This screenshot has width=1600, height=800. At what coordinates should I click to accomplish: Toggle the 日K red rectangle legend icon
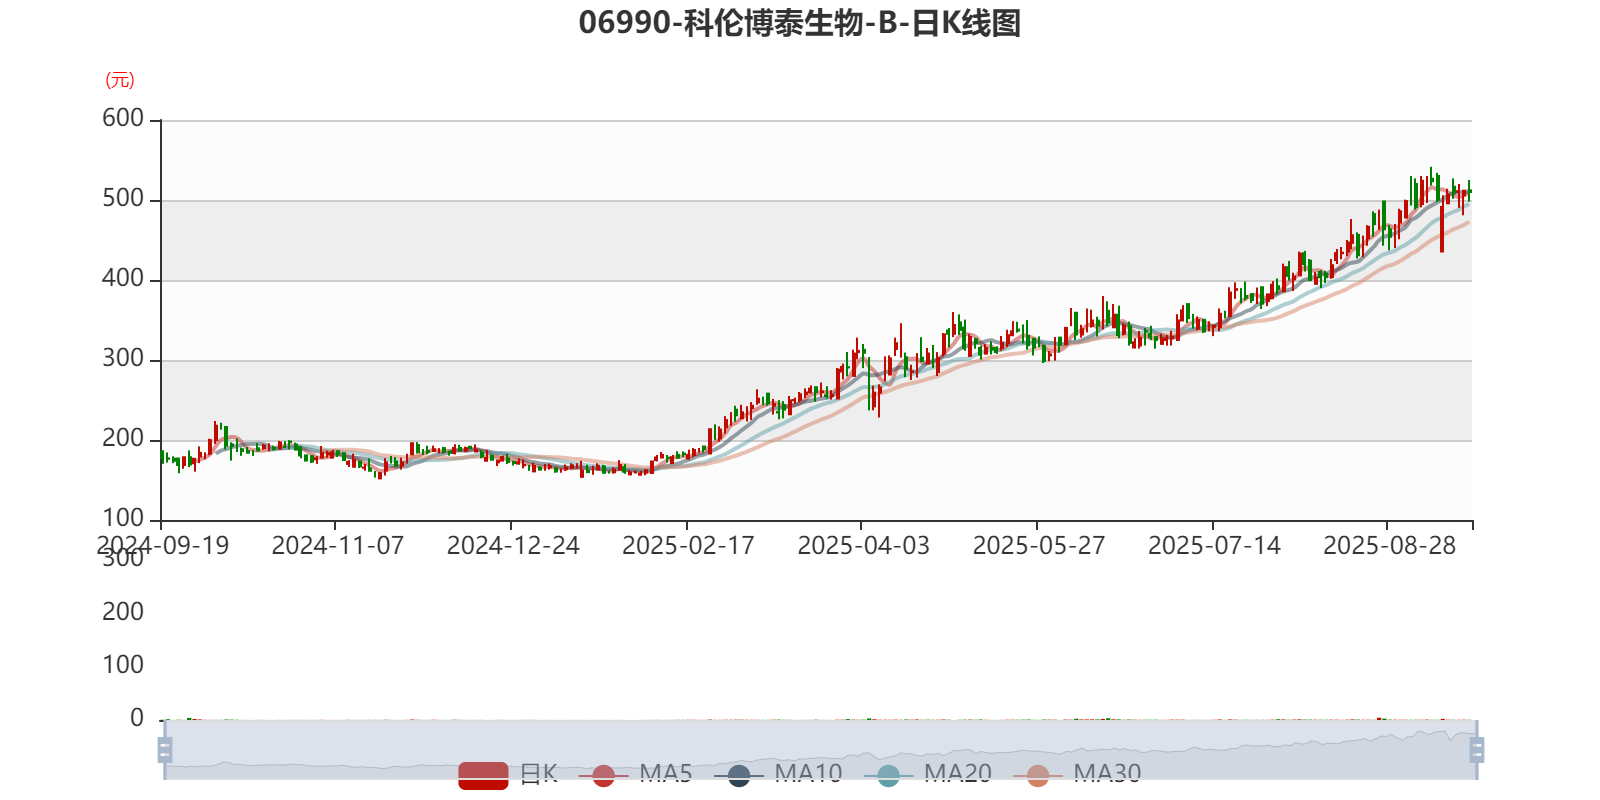[x=483, y=775]
